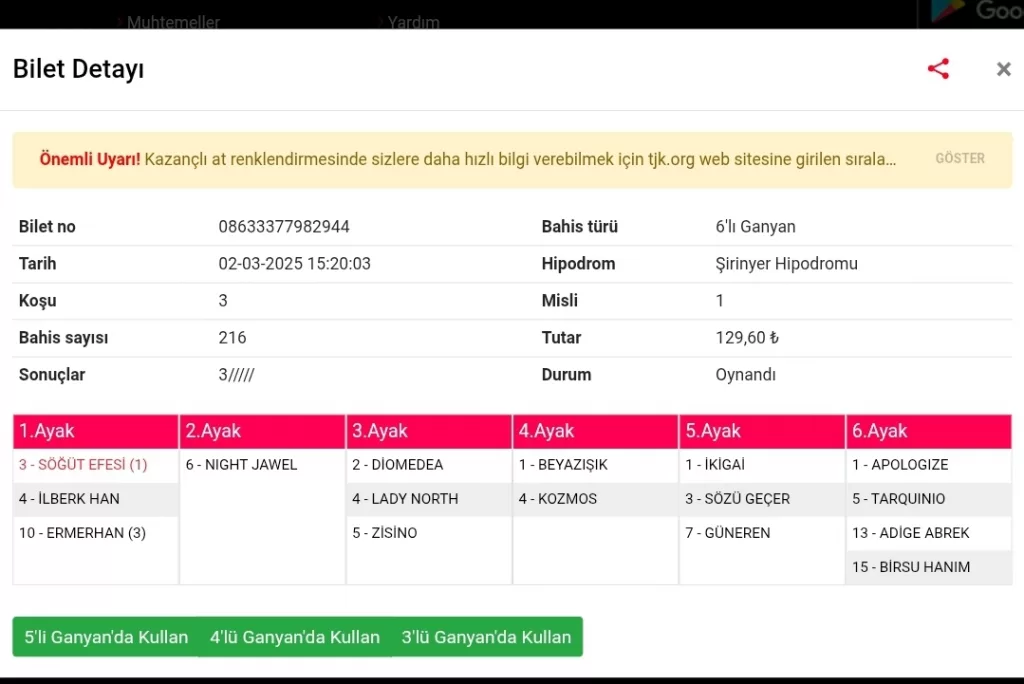Click horse entry BİRSU HANIM
This screenshot has width=1024, height=684.
point(910,567)
